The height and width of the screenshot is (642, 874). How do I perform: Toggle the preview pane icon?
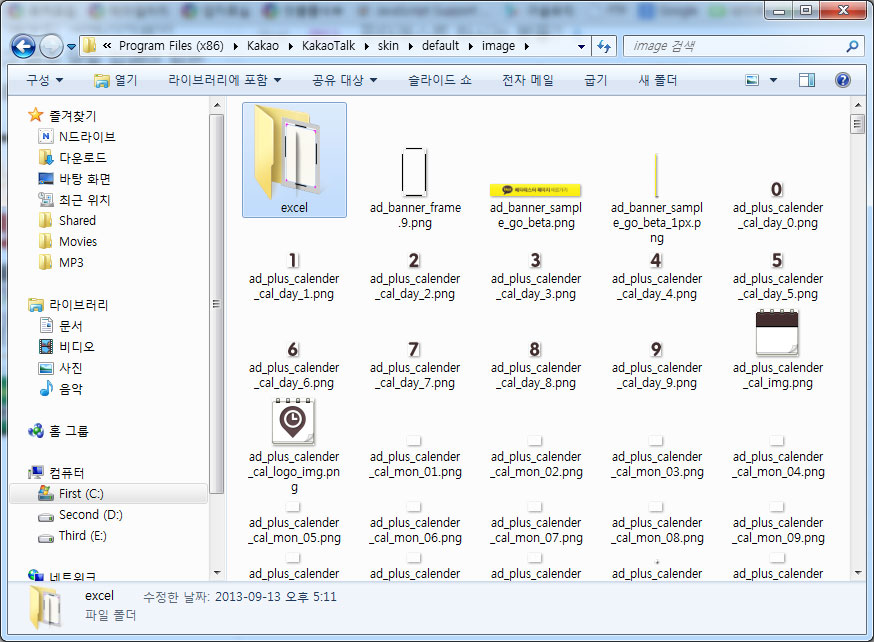pos(806,80)
